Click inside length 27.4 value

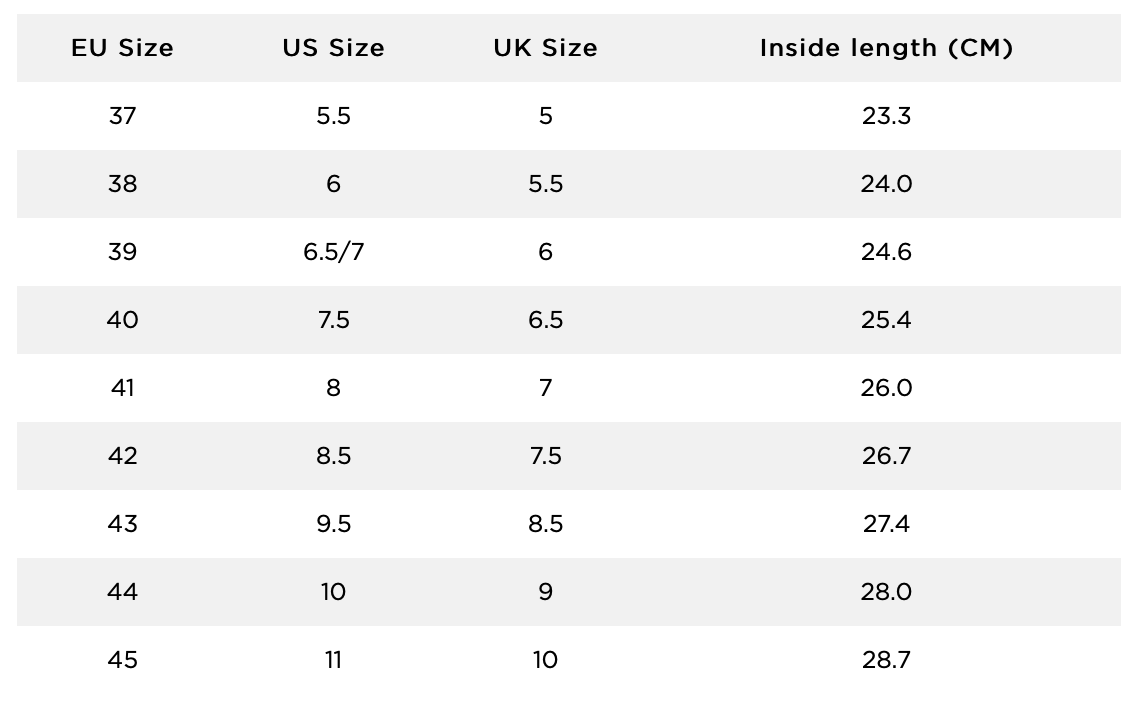click(886, 524)
